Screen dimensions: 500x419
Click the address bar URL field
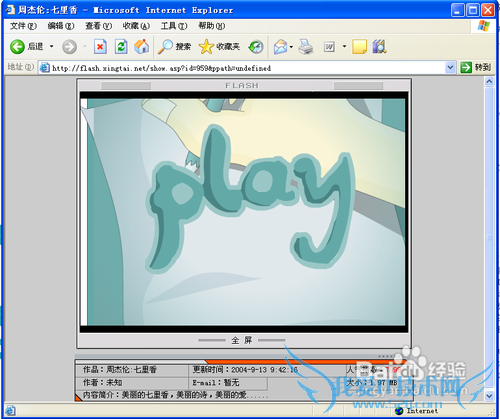(x=247, y=68)
